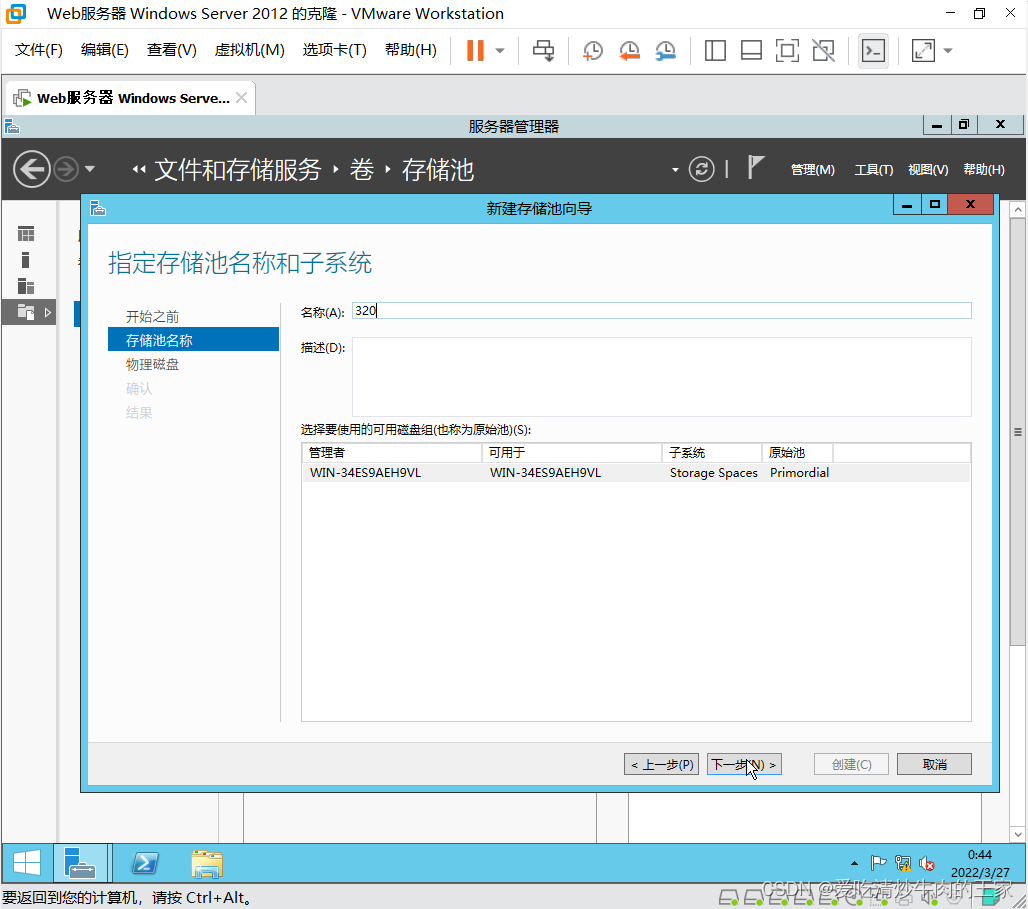Click 取消 button in wizard
The height and width of the screenshot is (909, 1028).
[x=934, y=765]
